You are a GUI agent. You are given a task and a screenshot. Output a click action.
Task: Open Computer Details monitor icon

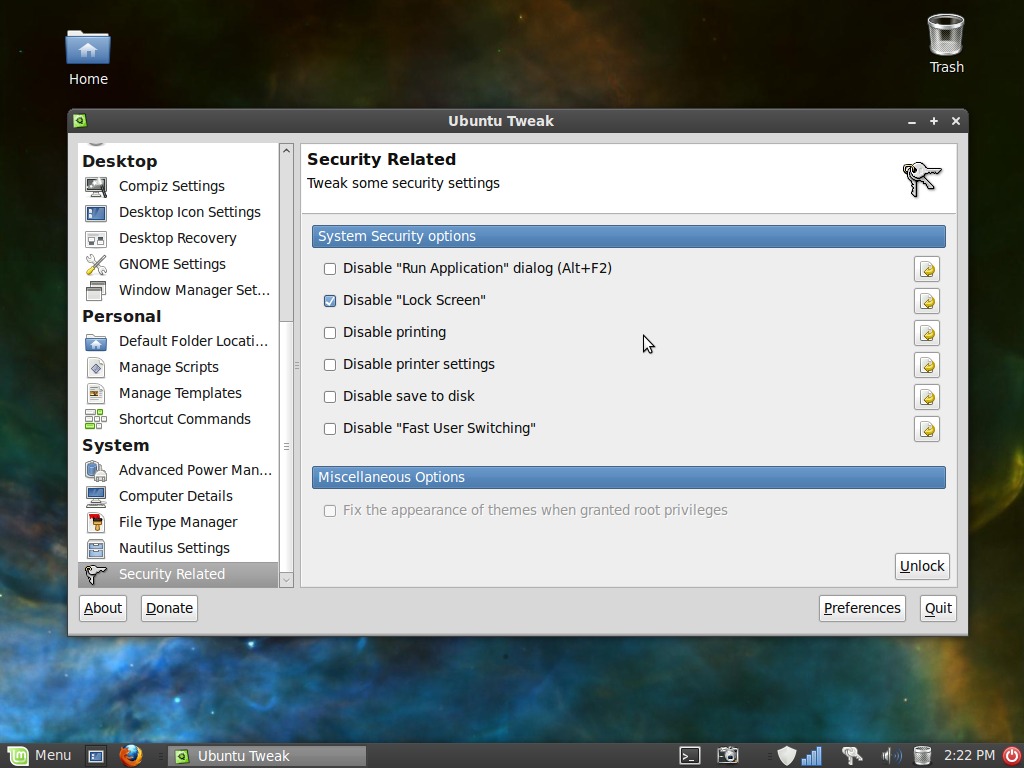tap(96, 496)
